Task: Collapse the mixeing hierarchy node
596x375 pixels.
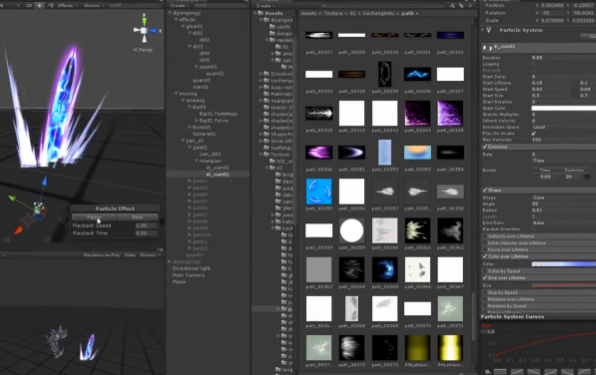Action: click(x=176, y=93)
